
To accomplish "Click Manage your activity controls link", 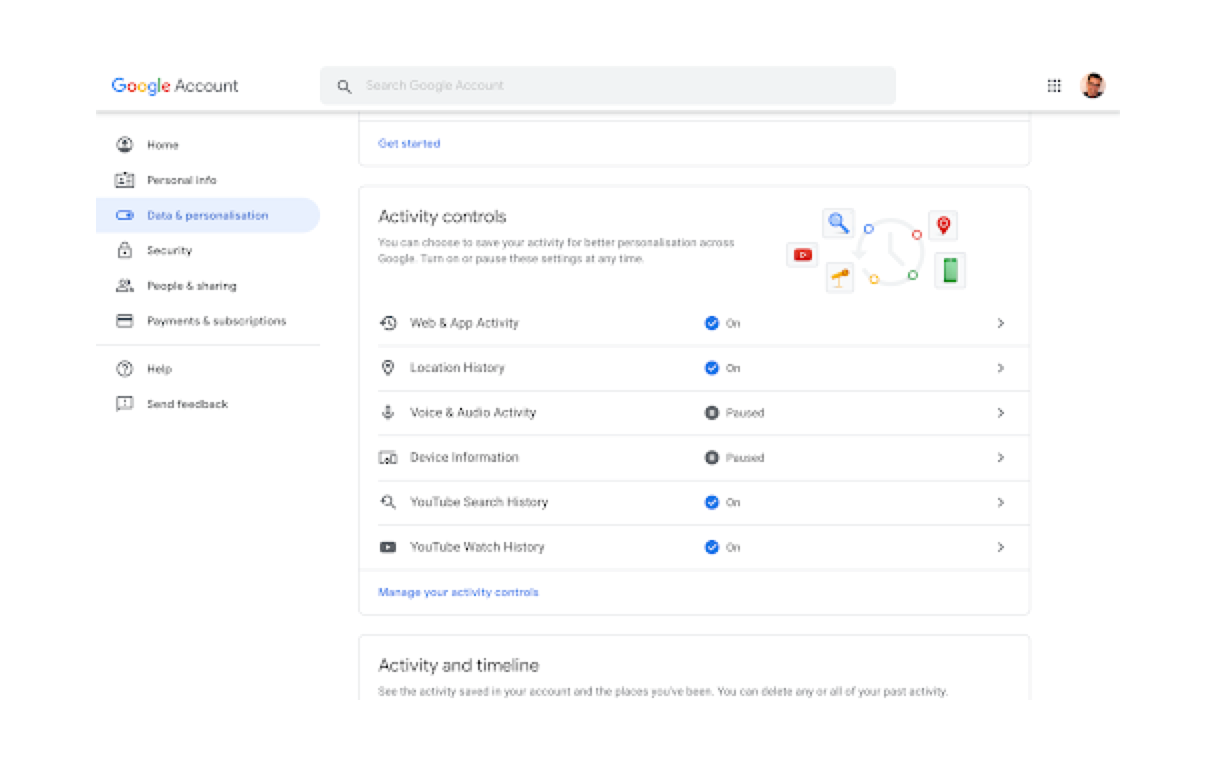I will point(458,592).
